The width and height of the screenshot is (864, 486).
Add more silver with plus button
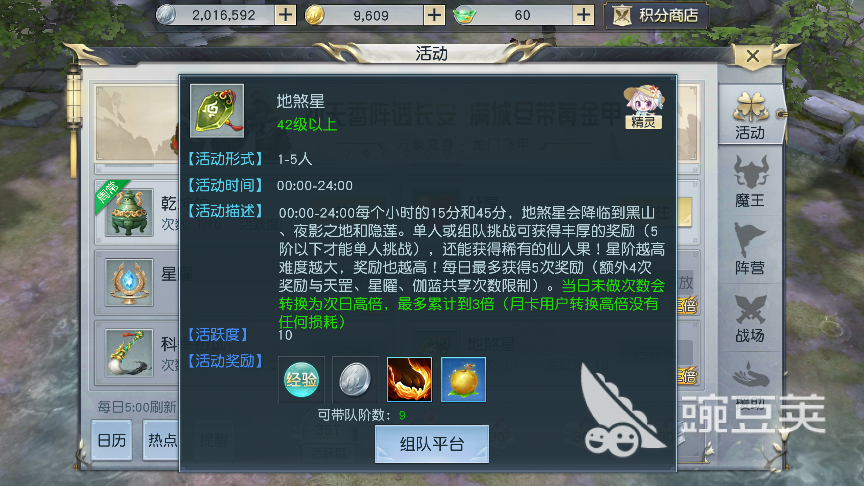(x=285, y=15)
